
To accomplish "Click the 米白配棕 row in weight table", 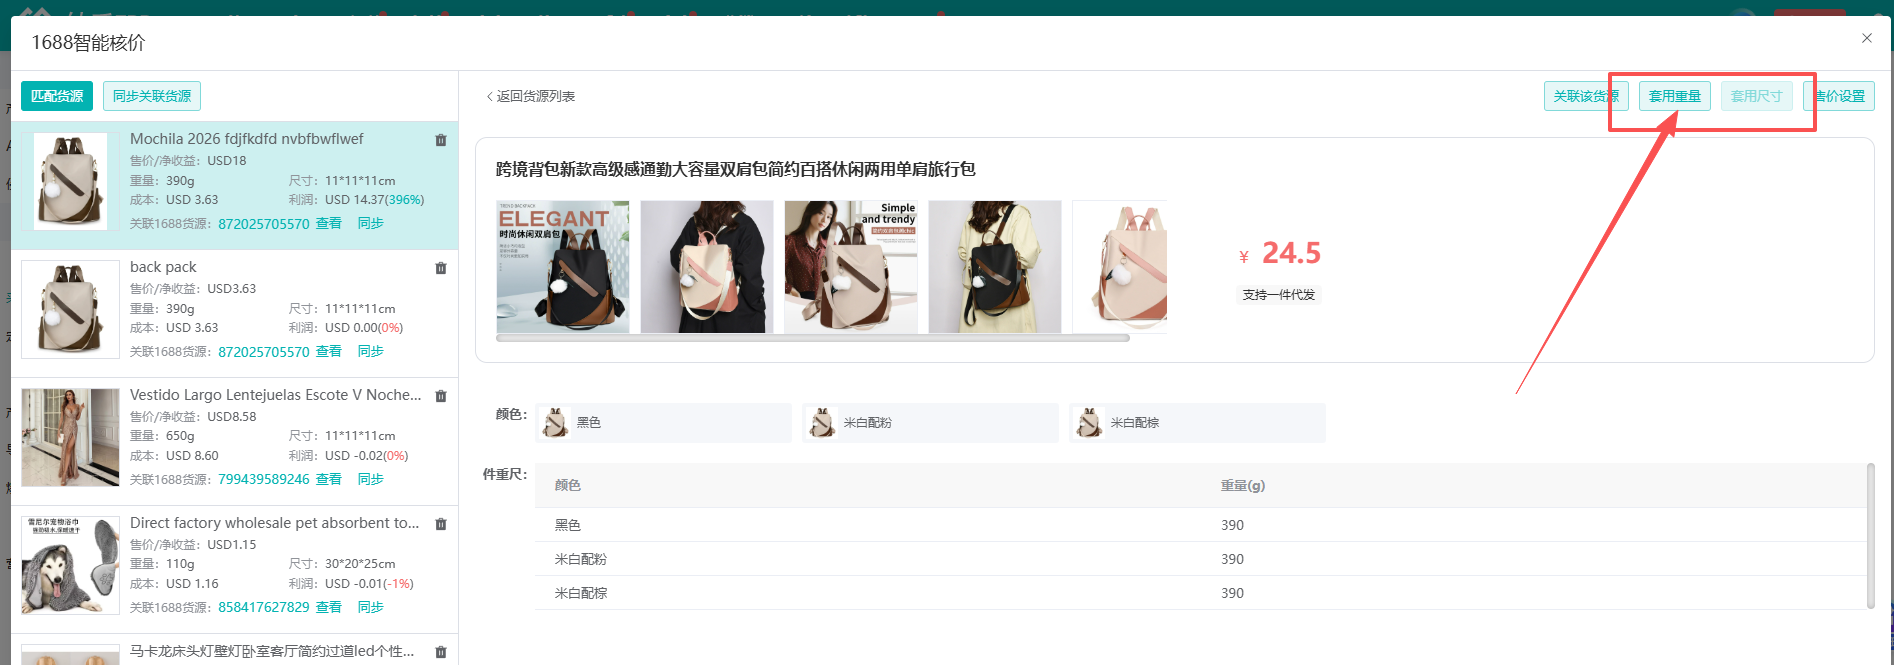I will 1201,593.
